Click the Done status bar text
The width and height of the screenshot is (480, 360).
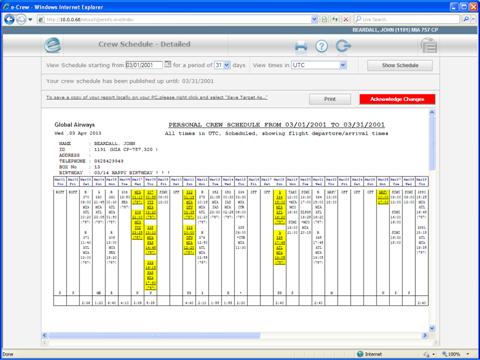[8, 354]
